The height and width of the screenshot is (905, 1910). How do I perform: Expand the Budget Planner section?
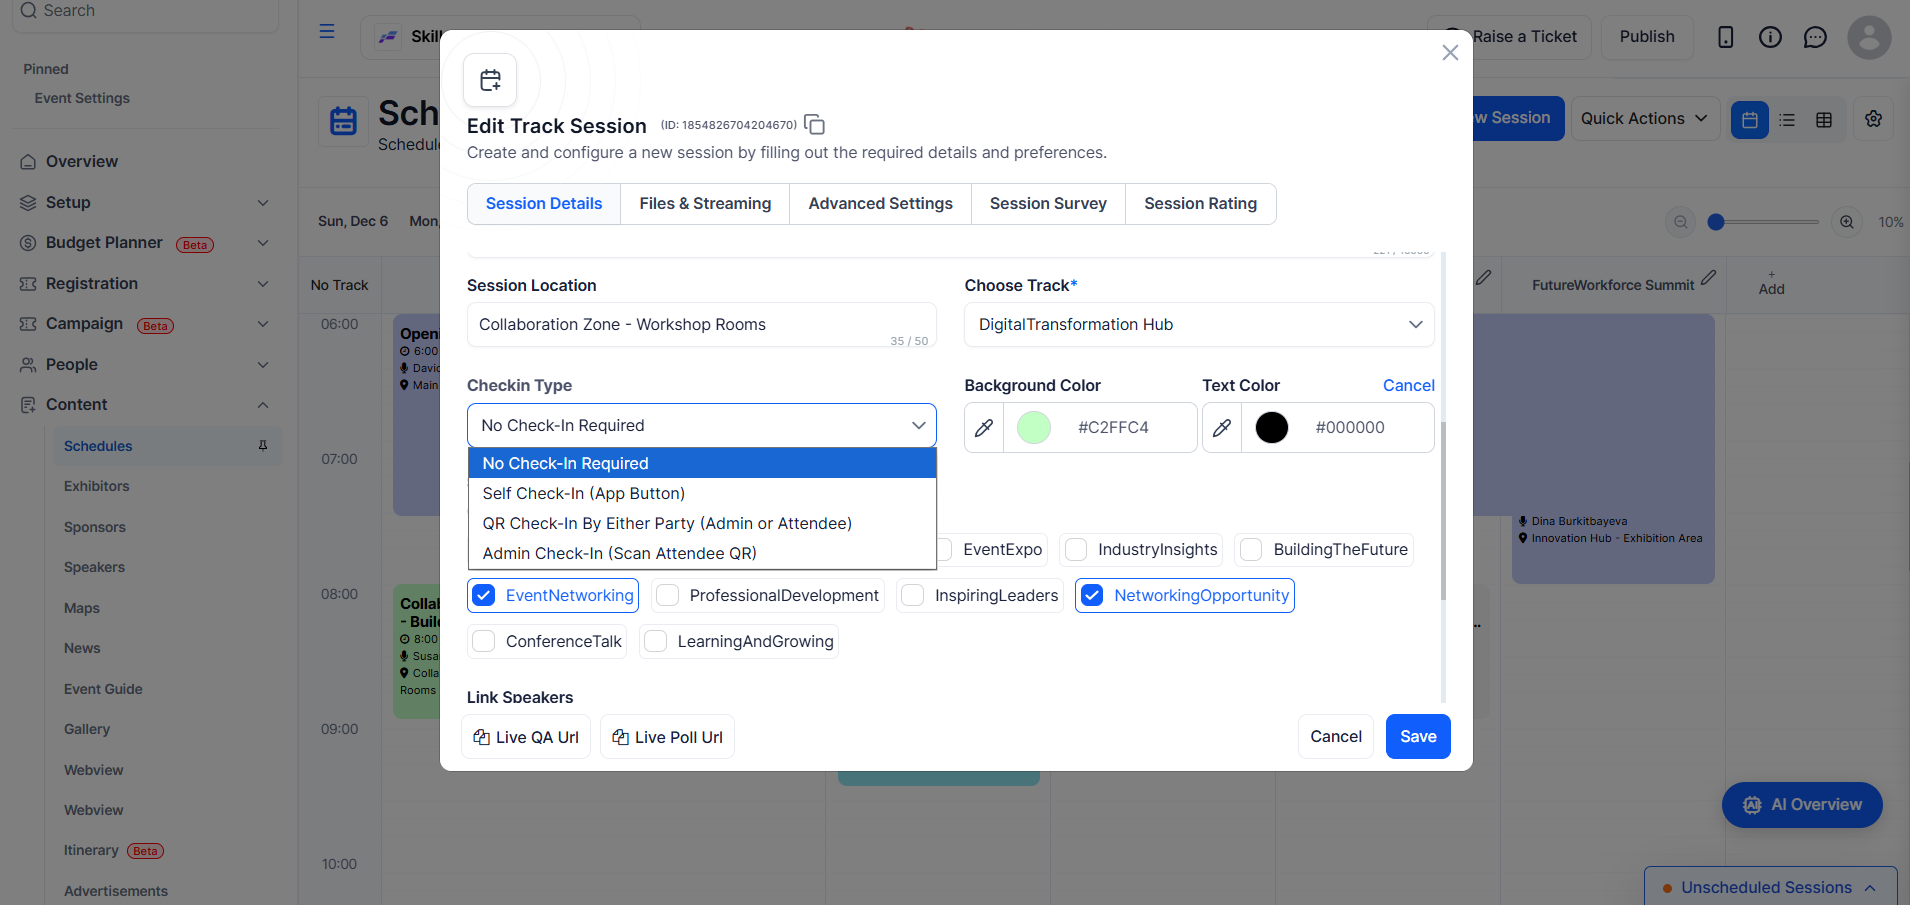tap(263, 243)
